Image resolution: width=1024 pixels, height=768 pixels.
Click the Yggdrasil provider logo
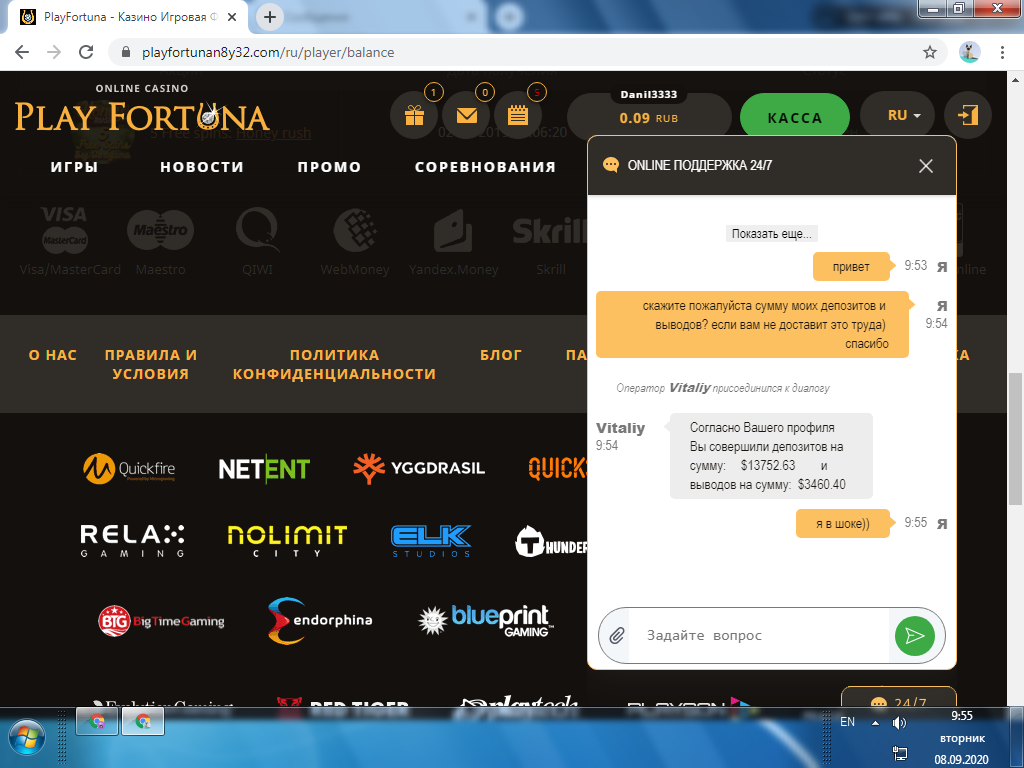click(419, 468)
